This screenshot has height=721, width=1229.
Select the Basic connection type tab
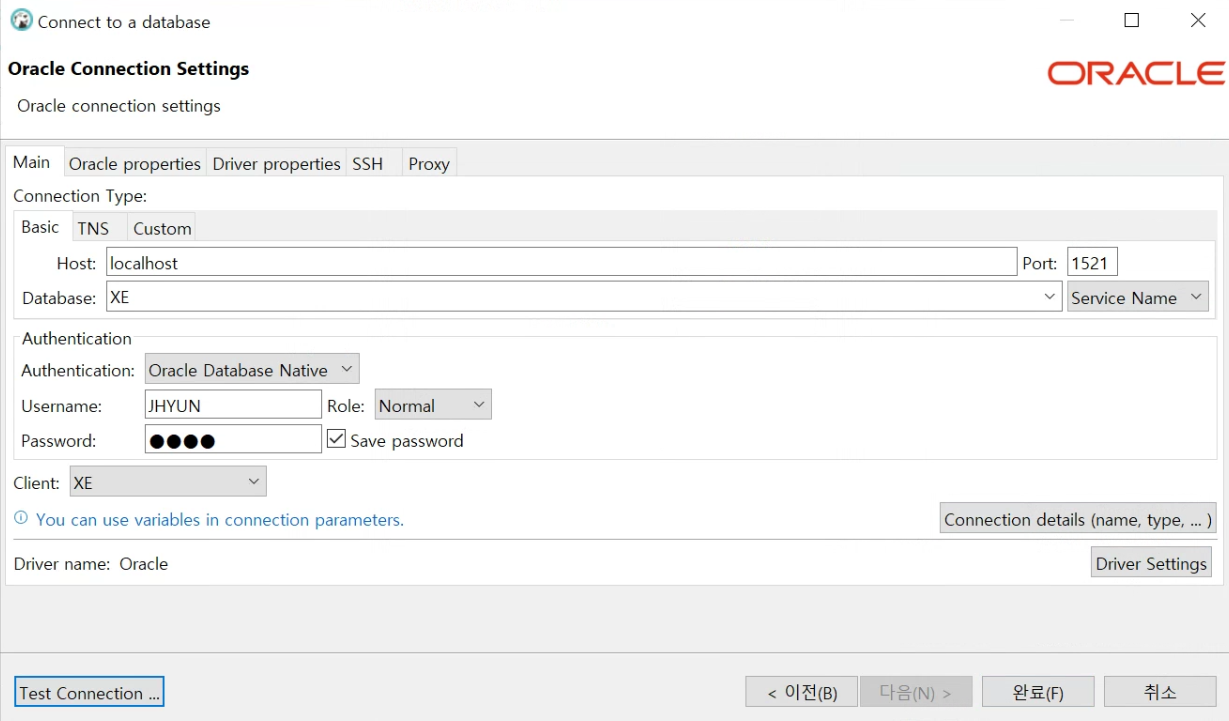click(x=41, y=227)
